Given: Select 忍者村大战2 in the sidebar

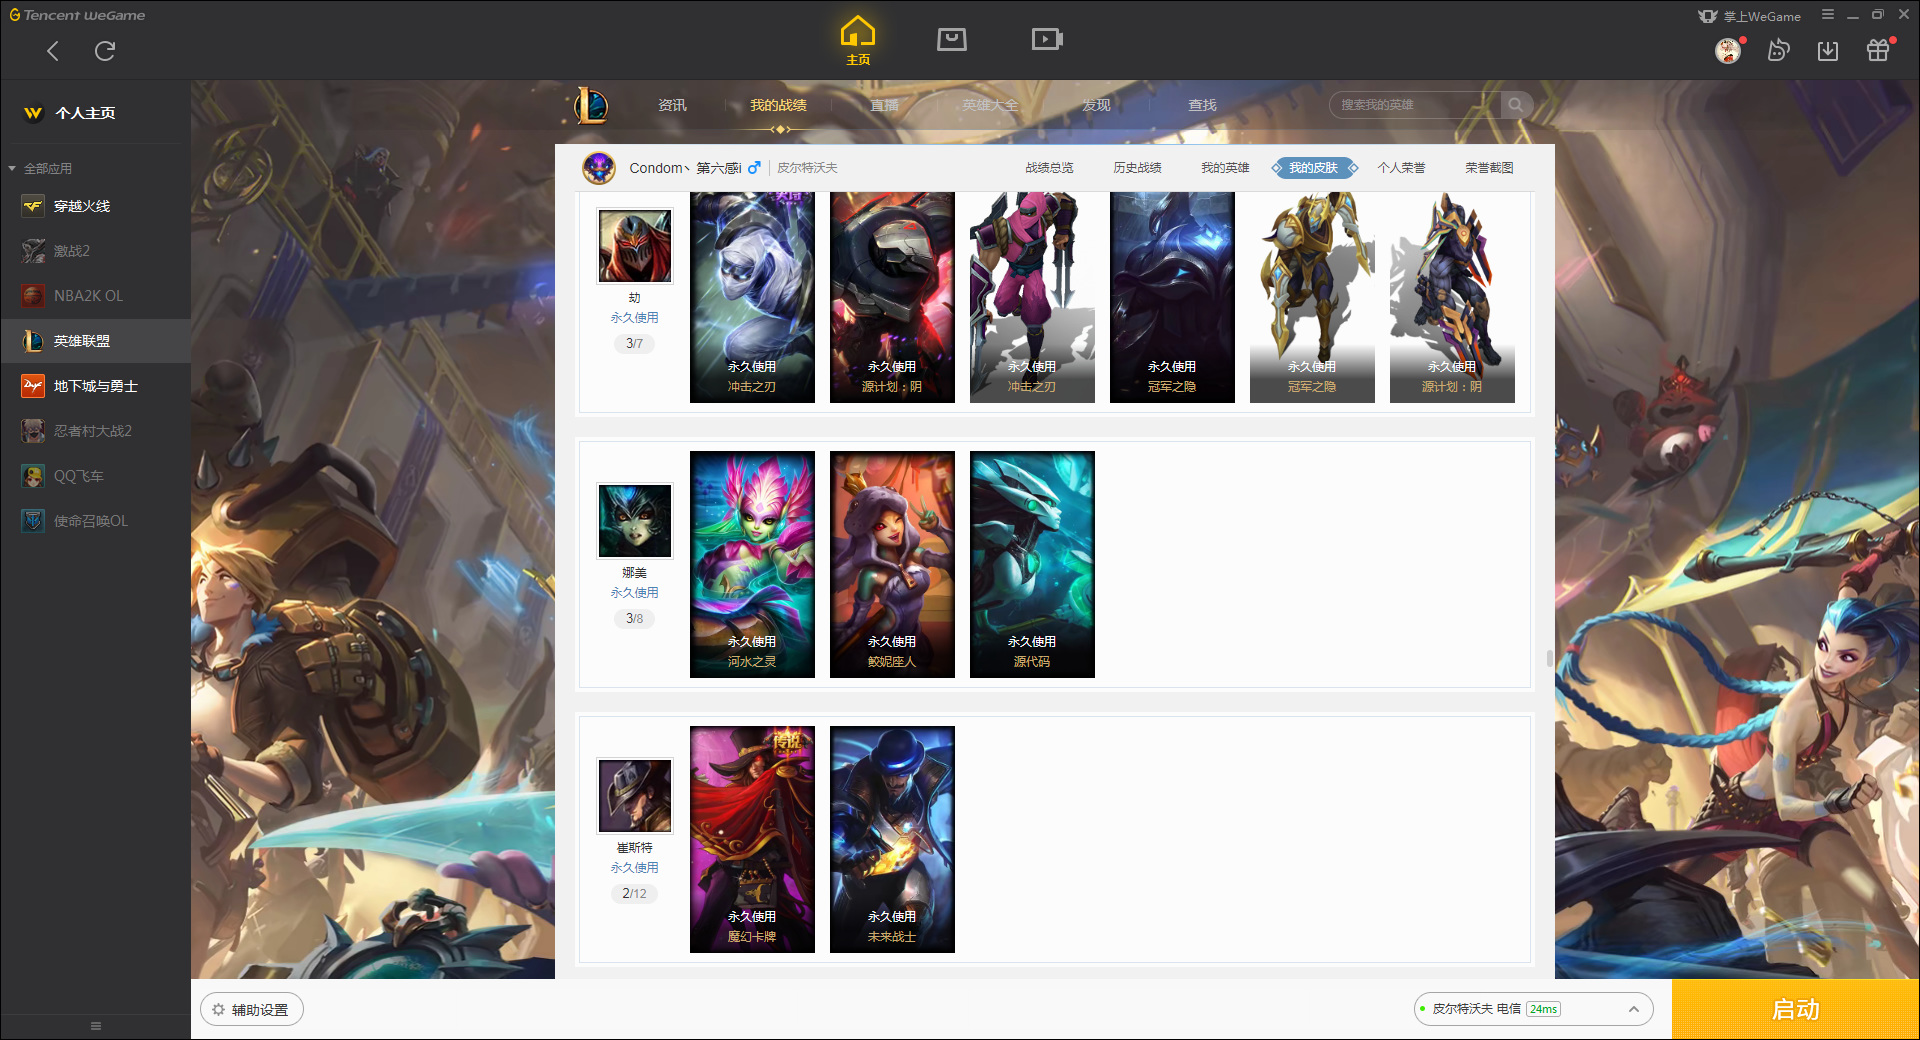Looking at the screenshot, I should (x=95, y=431).
